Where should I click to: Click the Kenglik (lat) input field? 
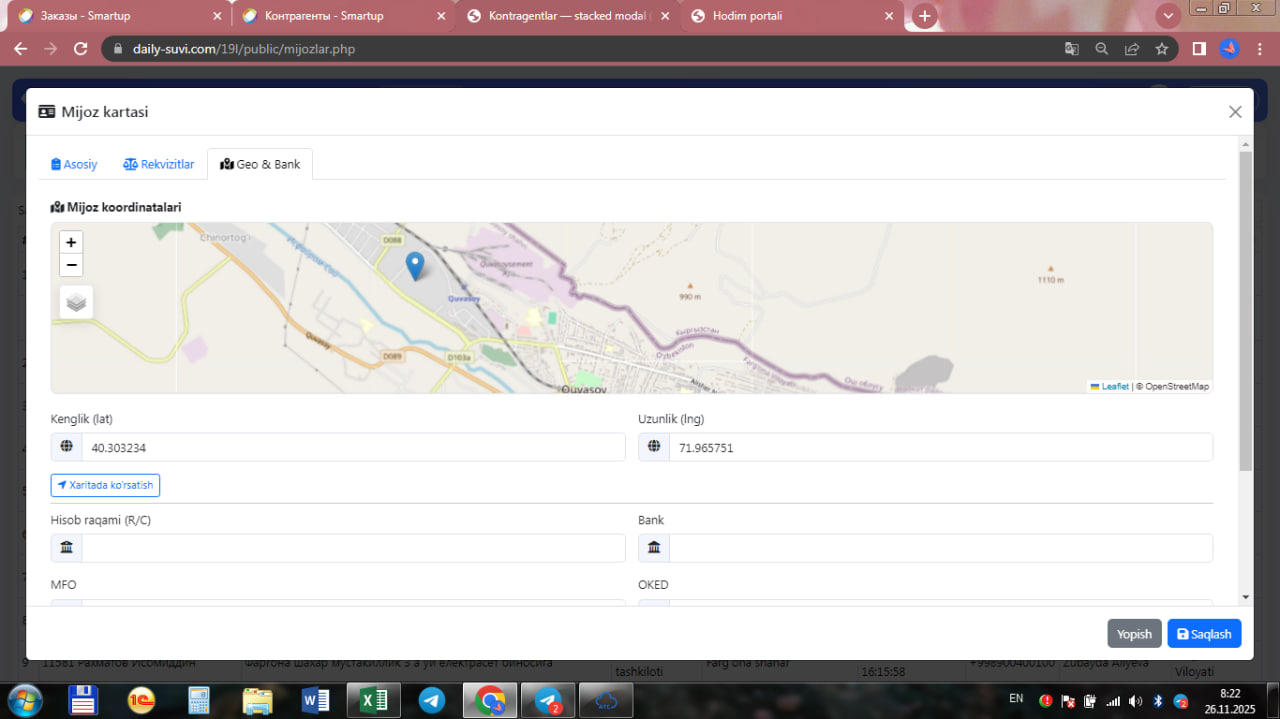pos(353,448)
